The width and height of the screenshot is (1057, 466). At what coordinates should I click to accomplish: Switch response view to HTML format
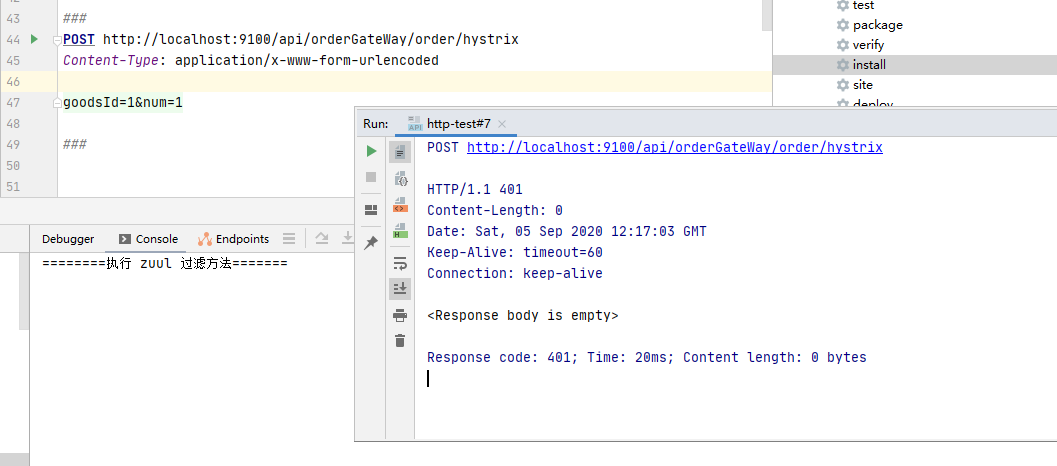point(400,231)
